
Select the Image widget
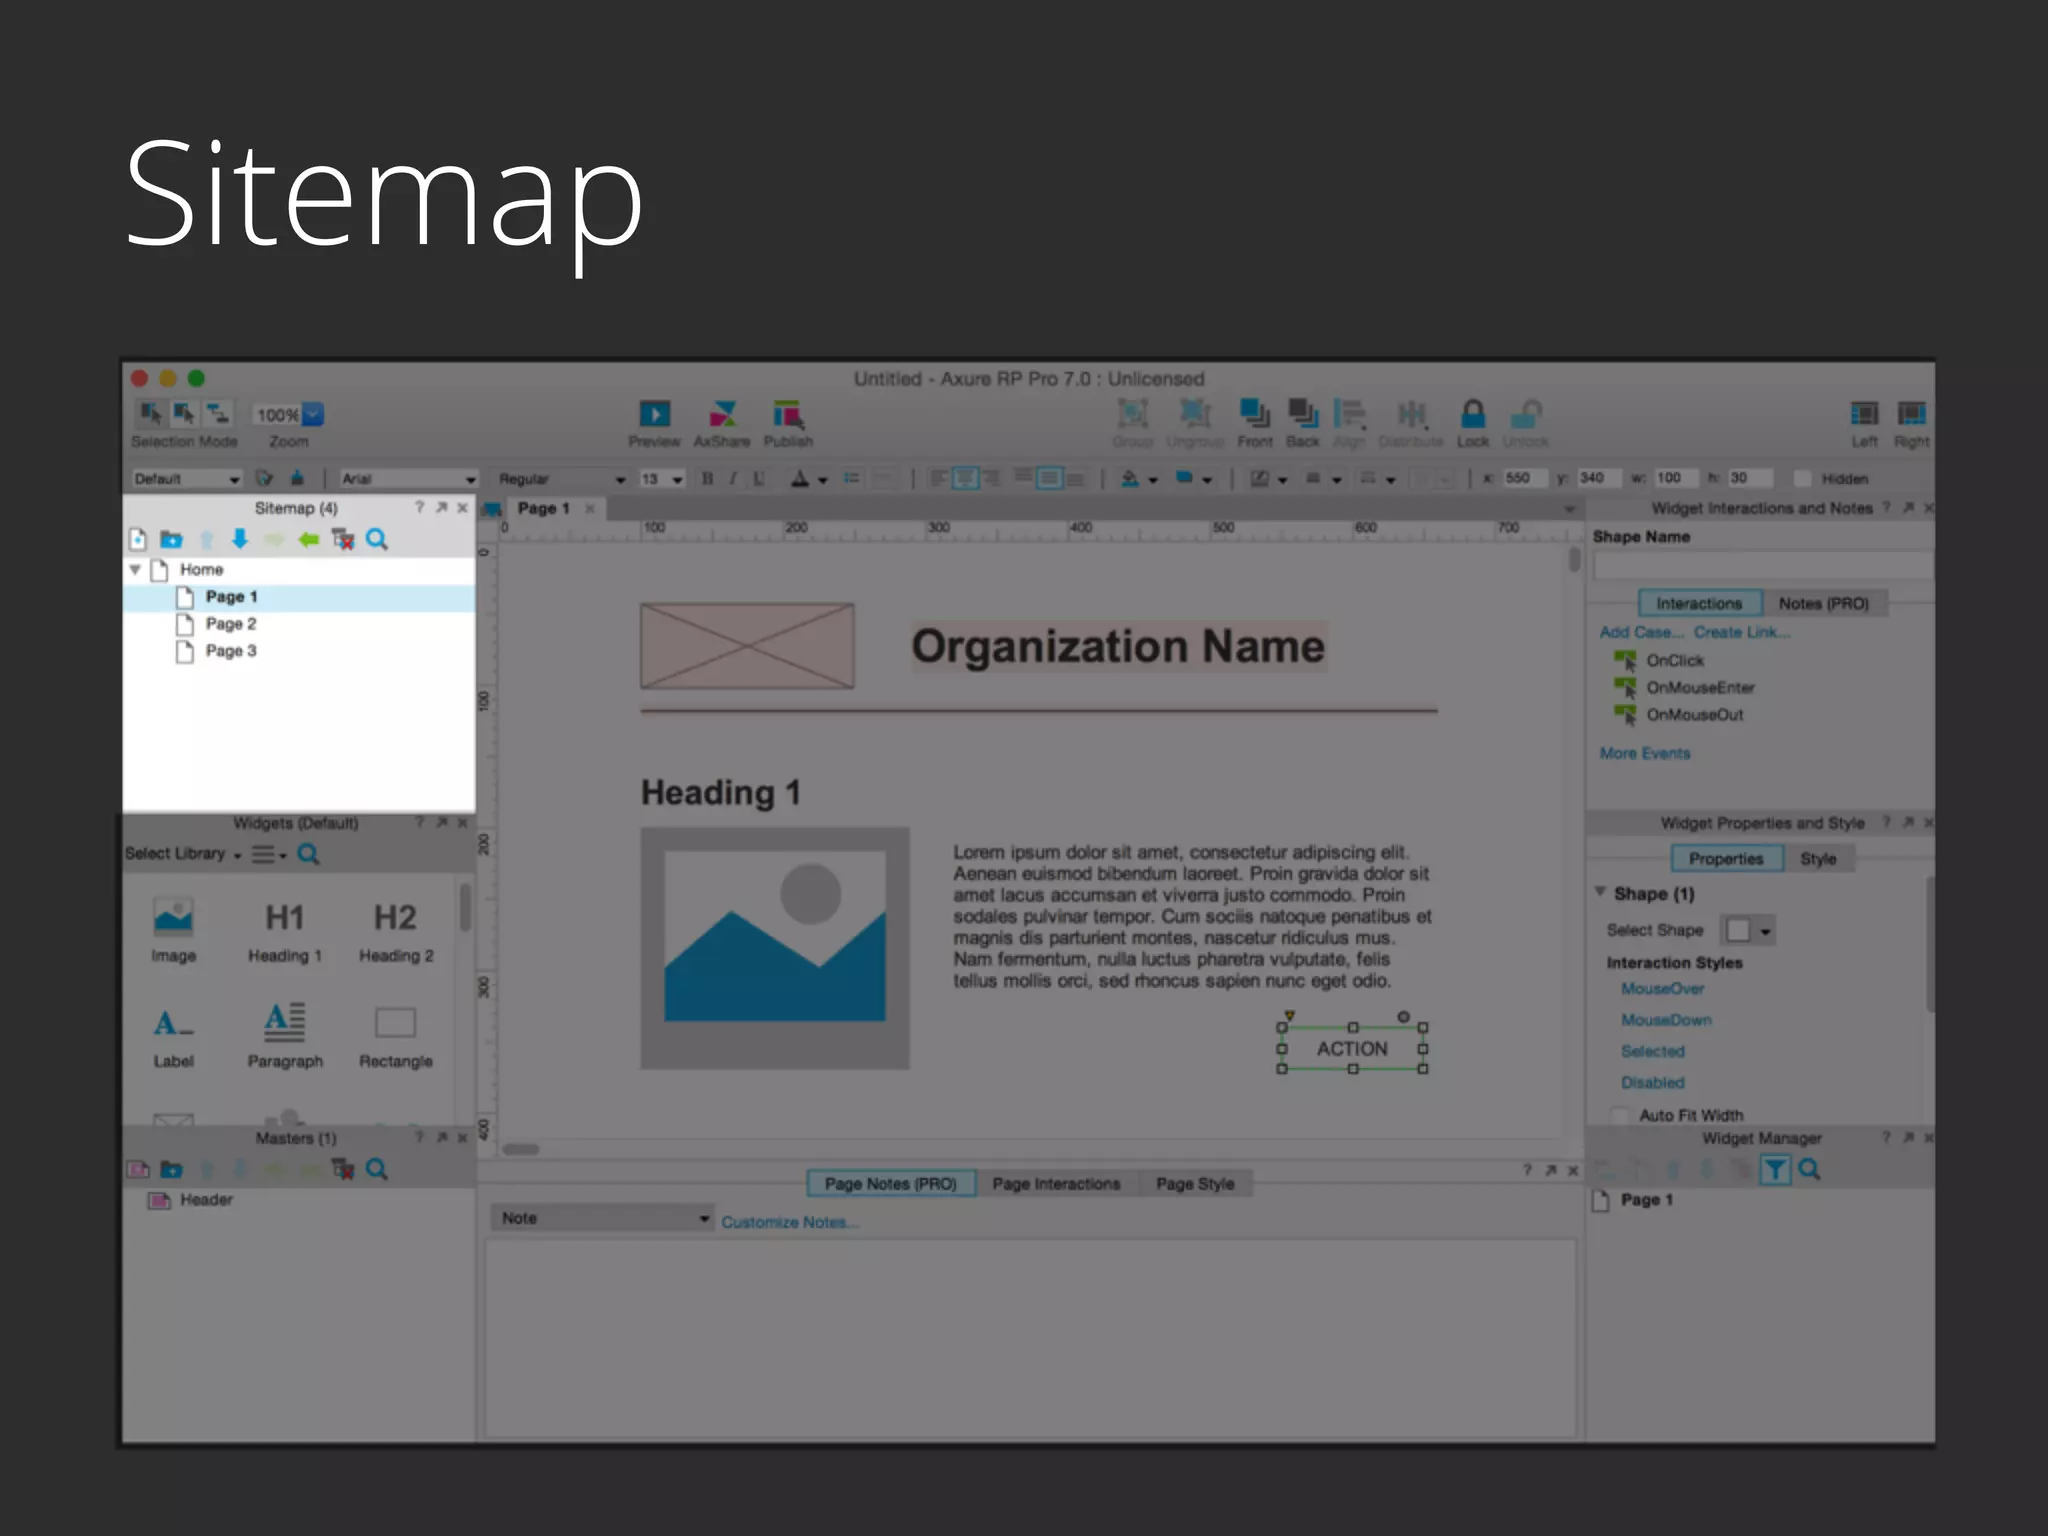pos(173,930)
